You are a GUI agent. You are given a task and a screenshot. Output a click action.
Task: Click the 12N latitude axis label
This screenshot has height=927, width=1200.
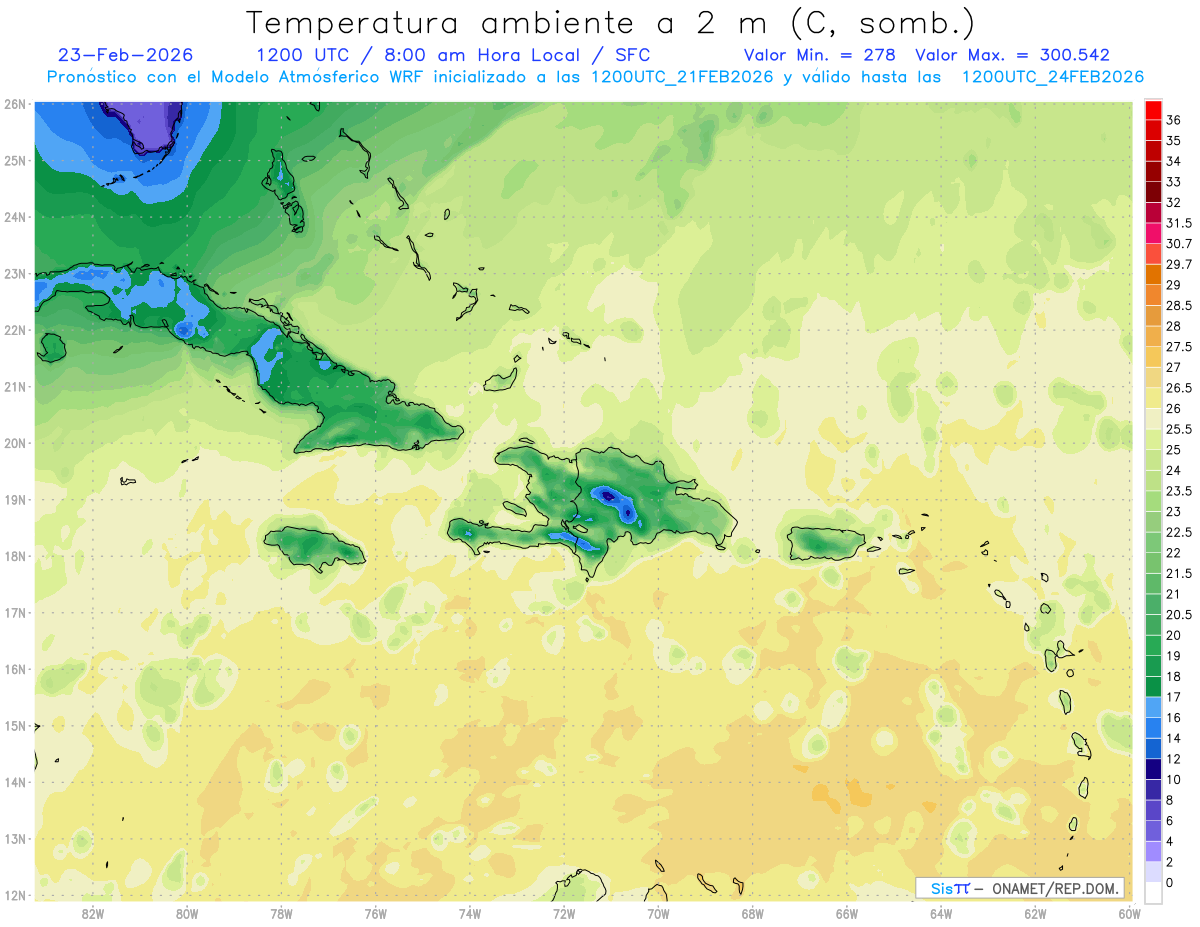coord(14,895)
